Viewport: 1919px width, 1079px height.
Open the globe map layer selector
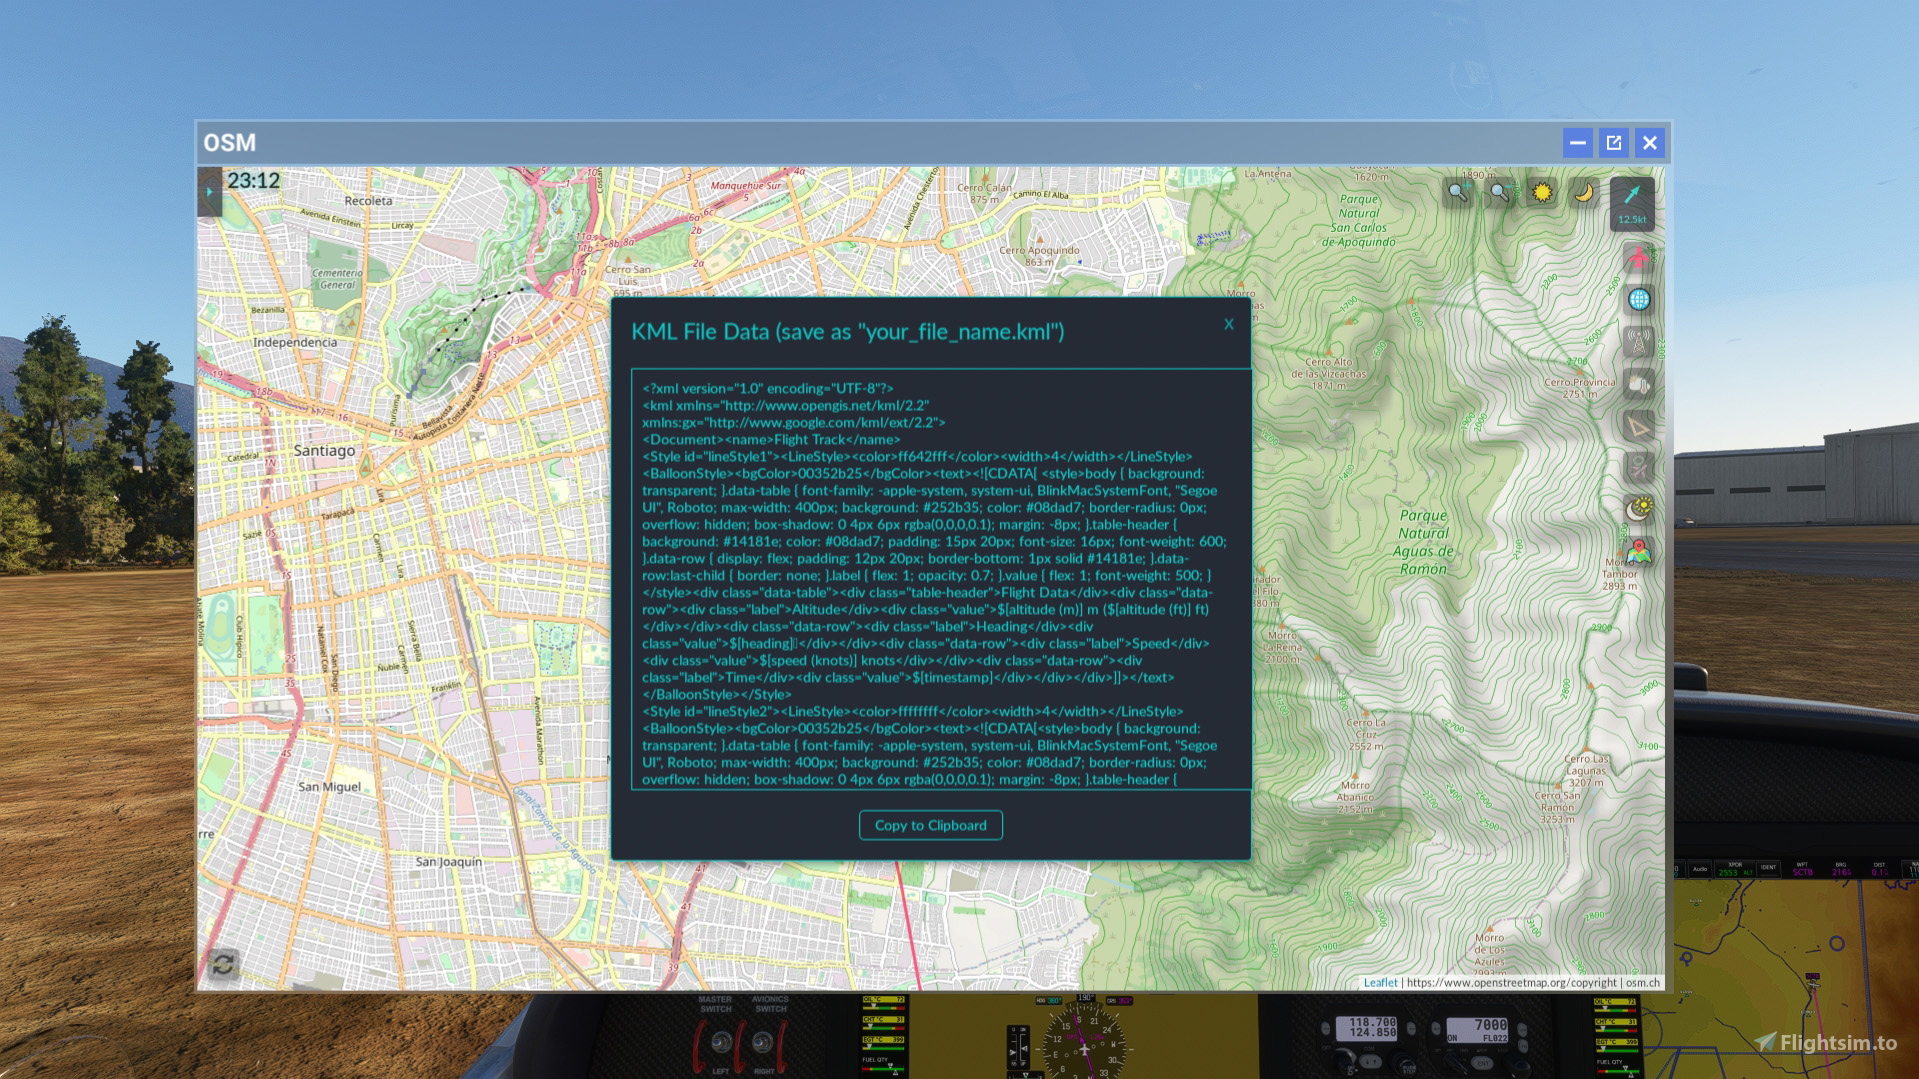pos(1637,299)
